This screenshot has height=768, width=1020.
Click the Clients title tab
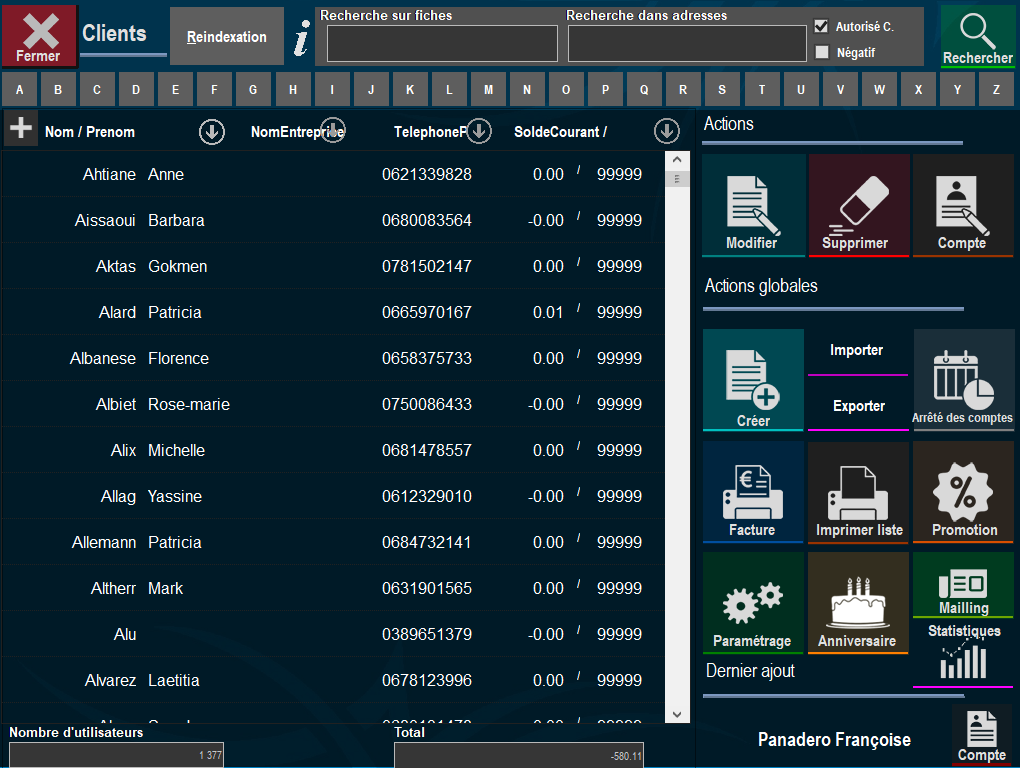point(114,33)
